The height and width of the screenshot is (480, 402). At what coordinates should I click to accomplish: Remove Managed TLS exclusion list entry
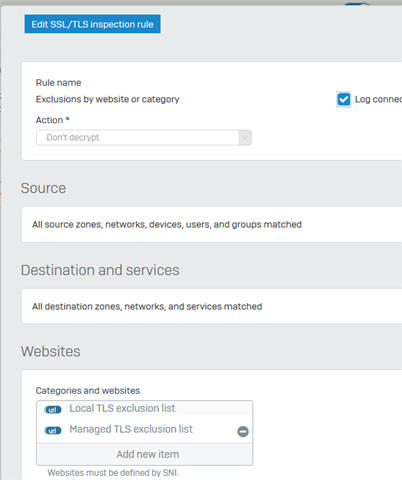pos(243,431)
